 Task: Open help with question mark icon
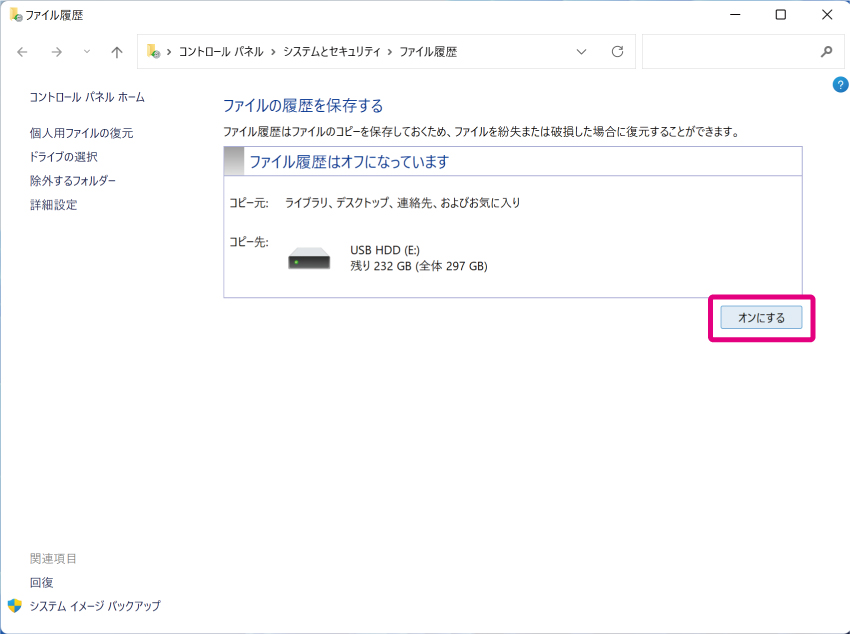[x=840, y=85]
